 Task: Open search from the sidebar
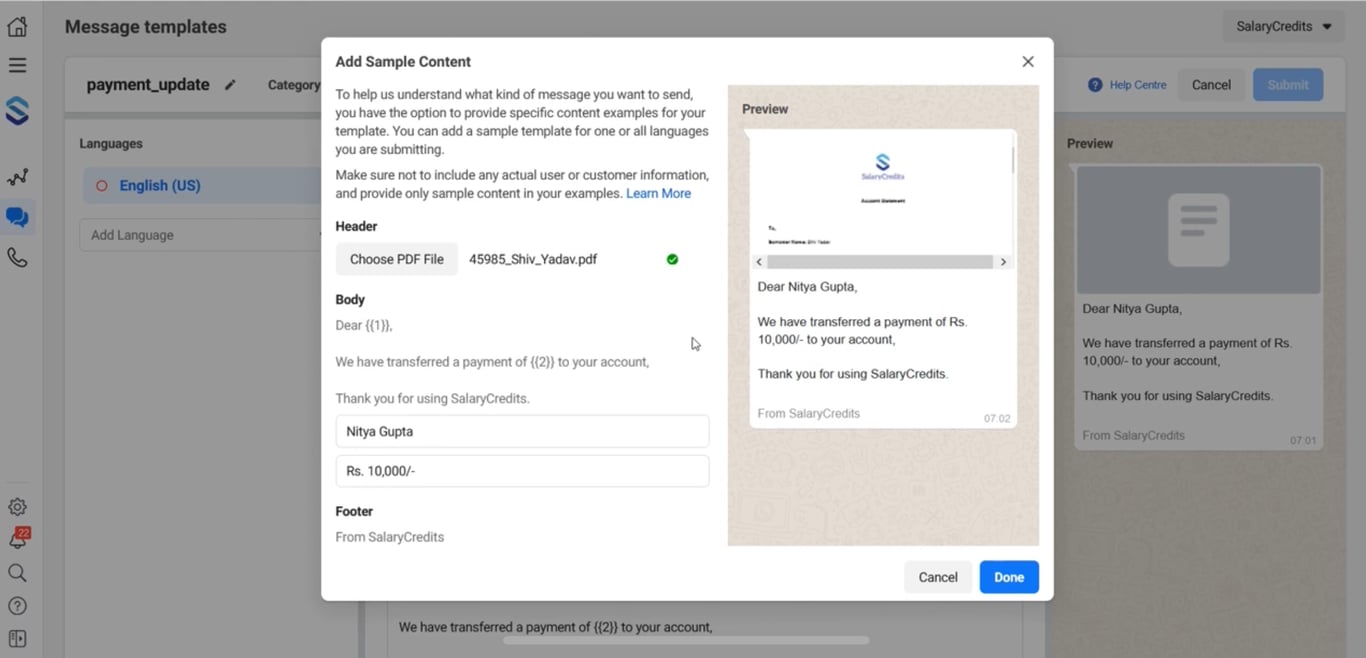17,572
